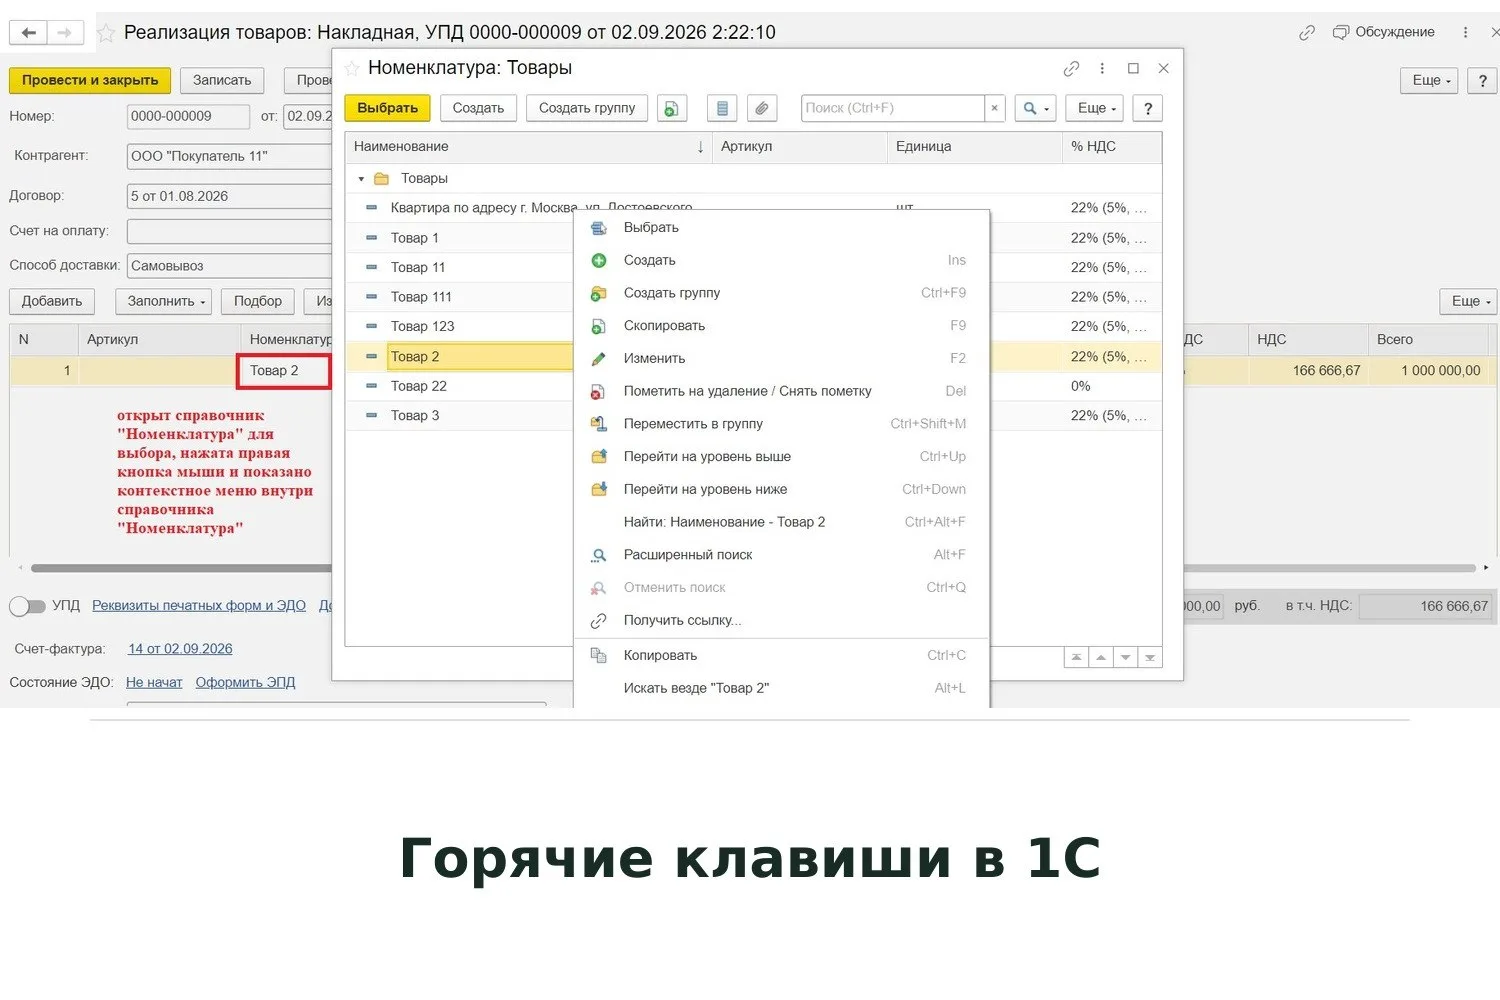Collapse the Товары folder group
The image size is (1500, 1000).
tap(361, 179)
